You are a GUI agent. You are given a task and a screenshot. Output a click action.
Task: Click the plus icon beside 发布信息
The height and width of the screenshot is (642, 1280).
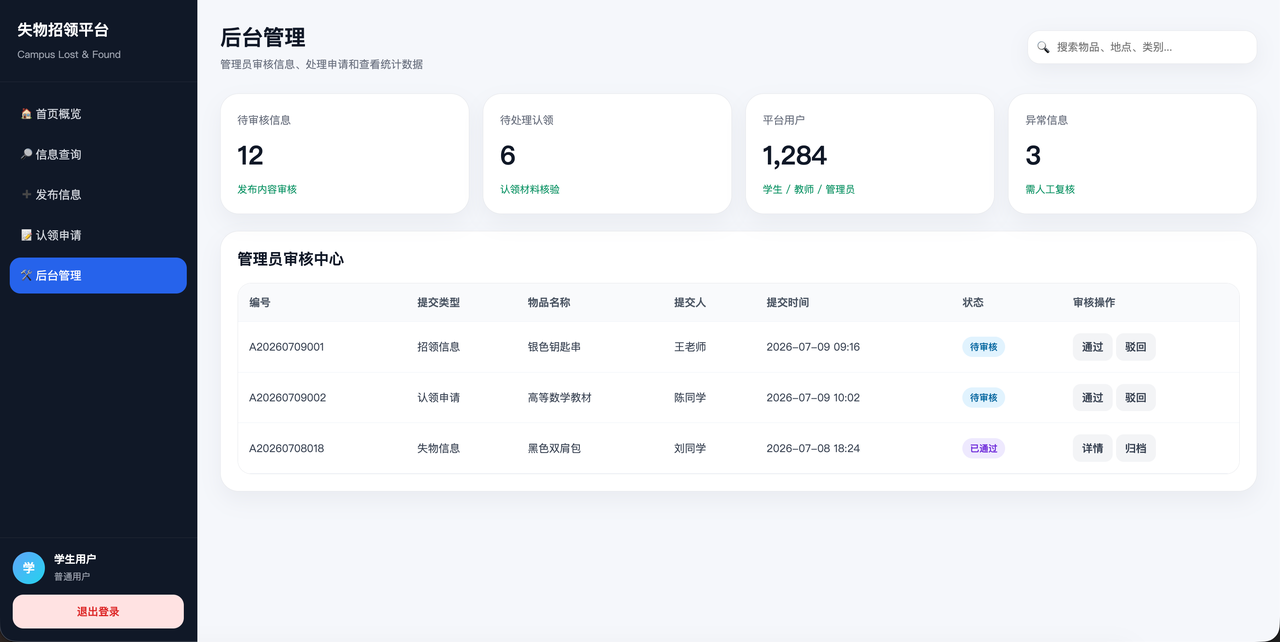(x=26, y=195)
